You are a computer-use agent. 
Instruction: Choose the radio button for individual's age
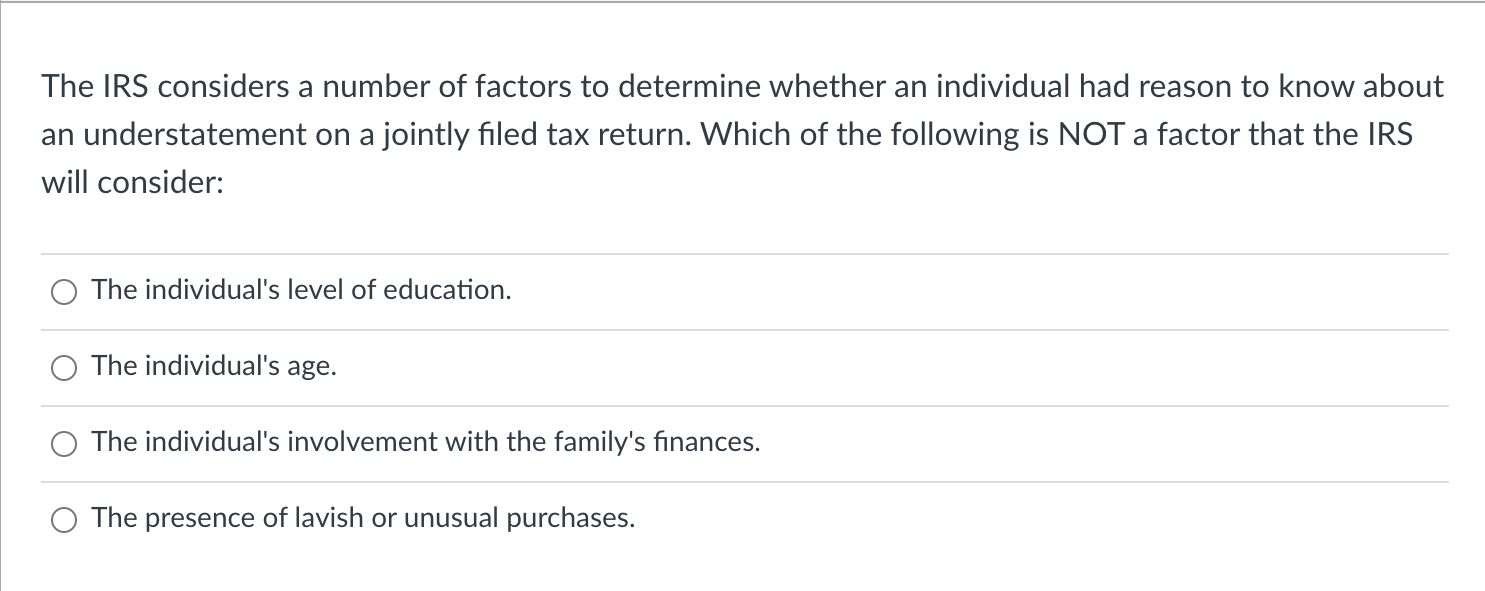point(64,368)
